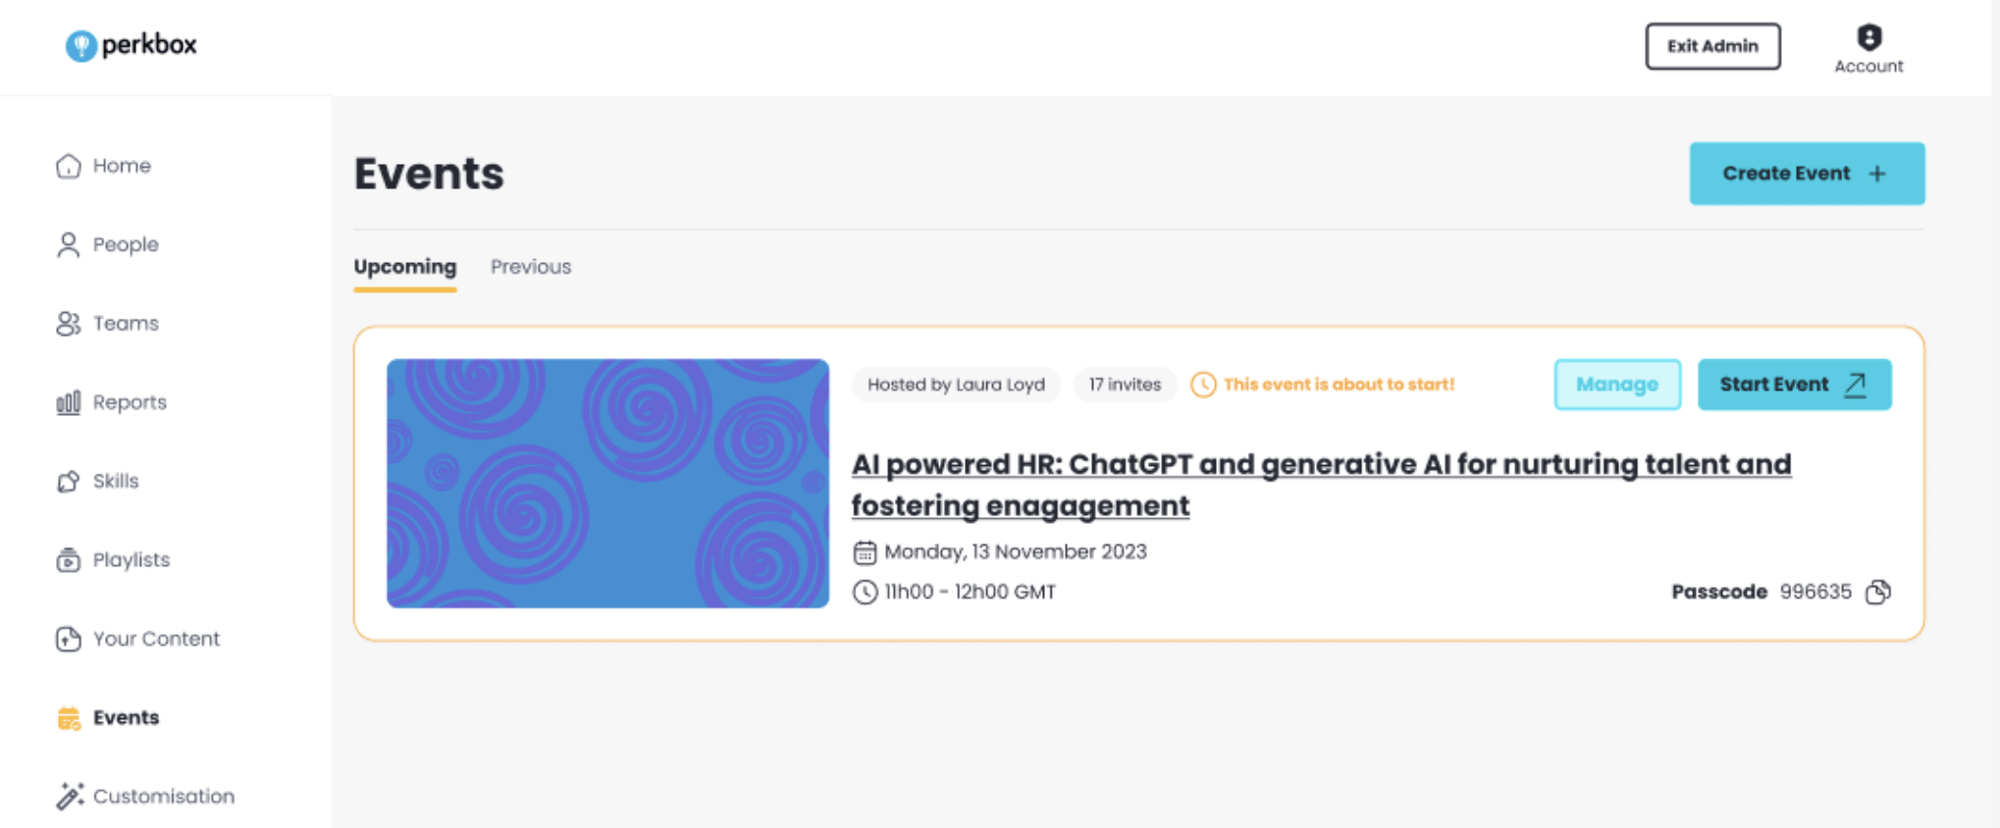Screen dimensions: 2000x828
Task: Click the event's blue swirl thumbnail
Action: point(608,483)
